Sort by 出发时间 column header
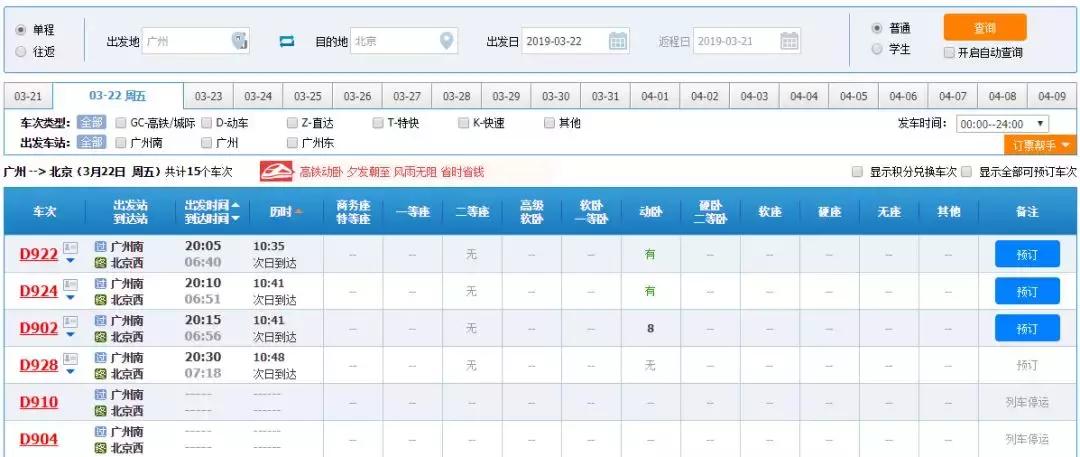Image resolution: width=1080 pixels, height=457 pixels. [212, 205]
